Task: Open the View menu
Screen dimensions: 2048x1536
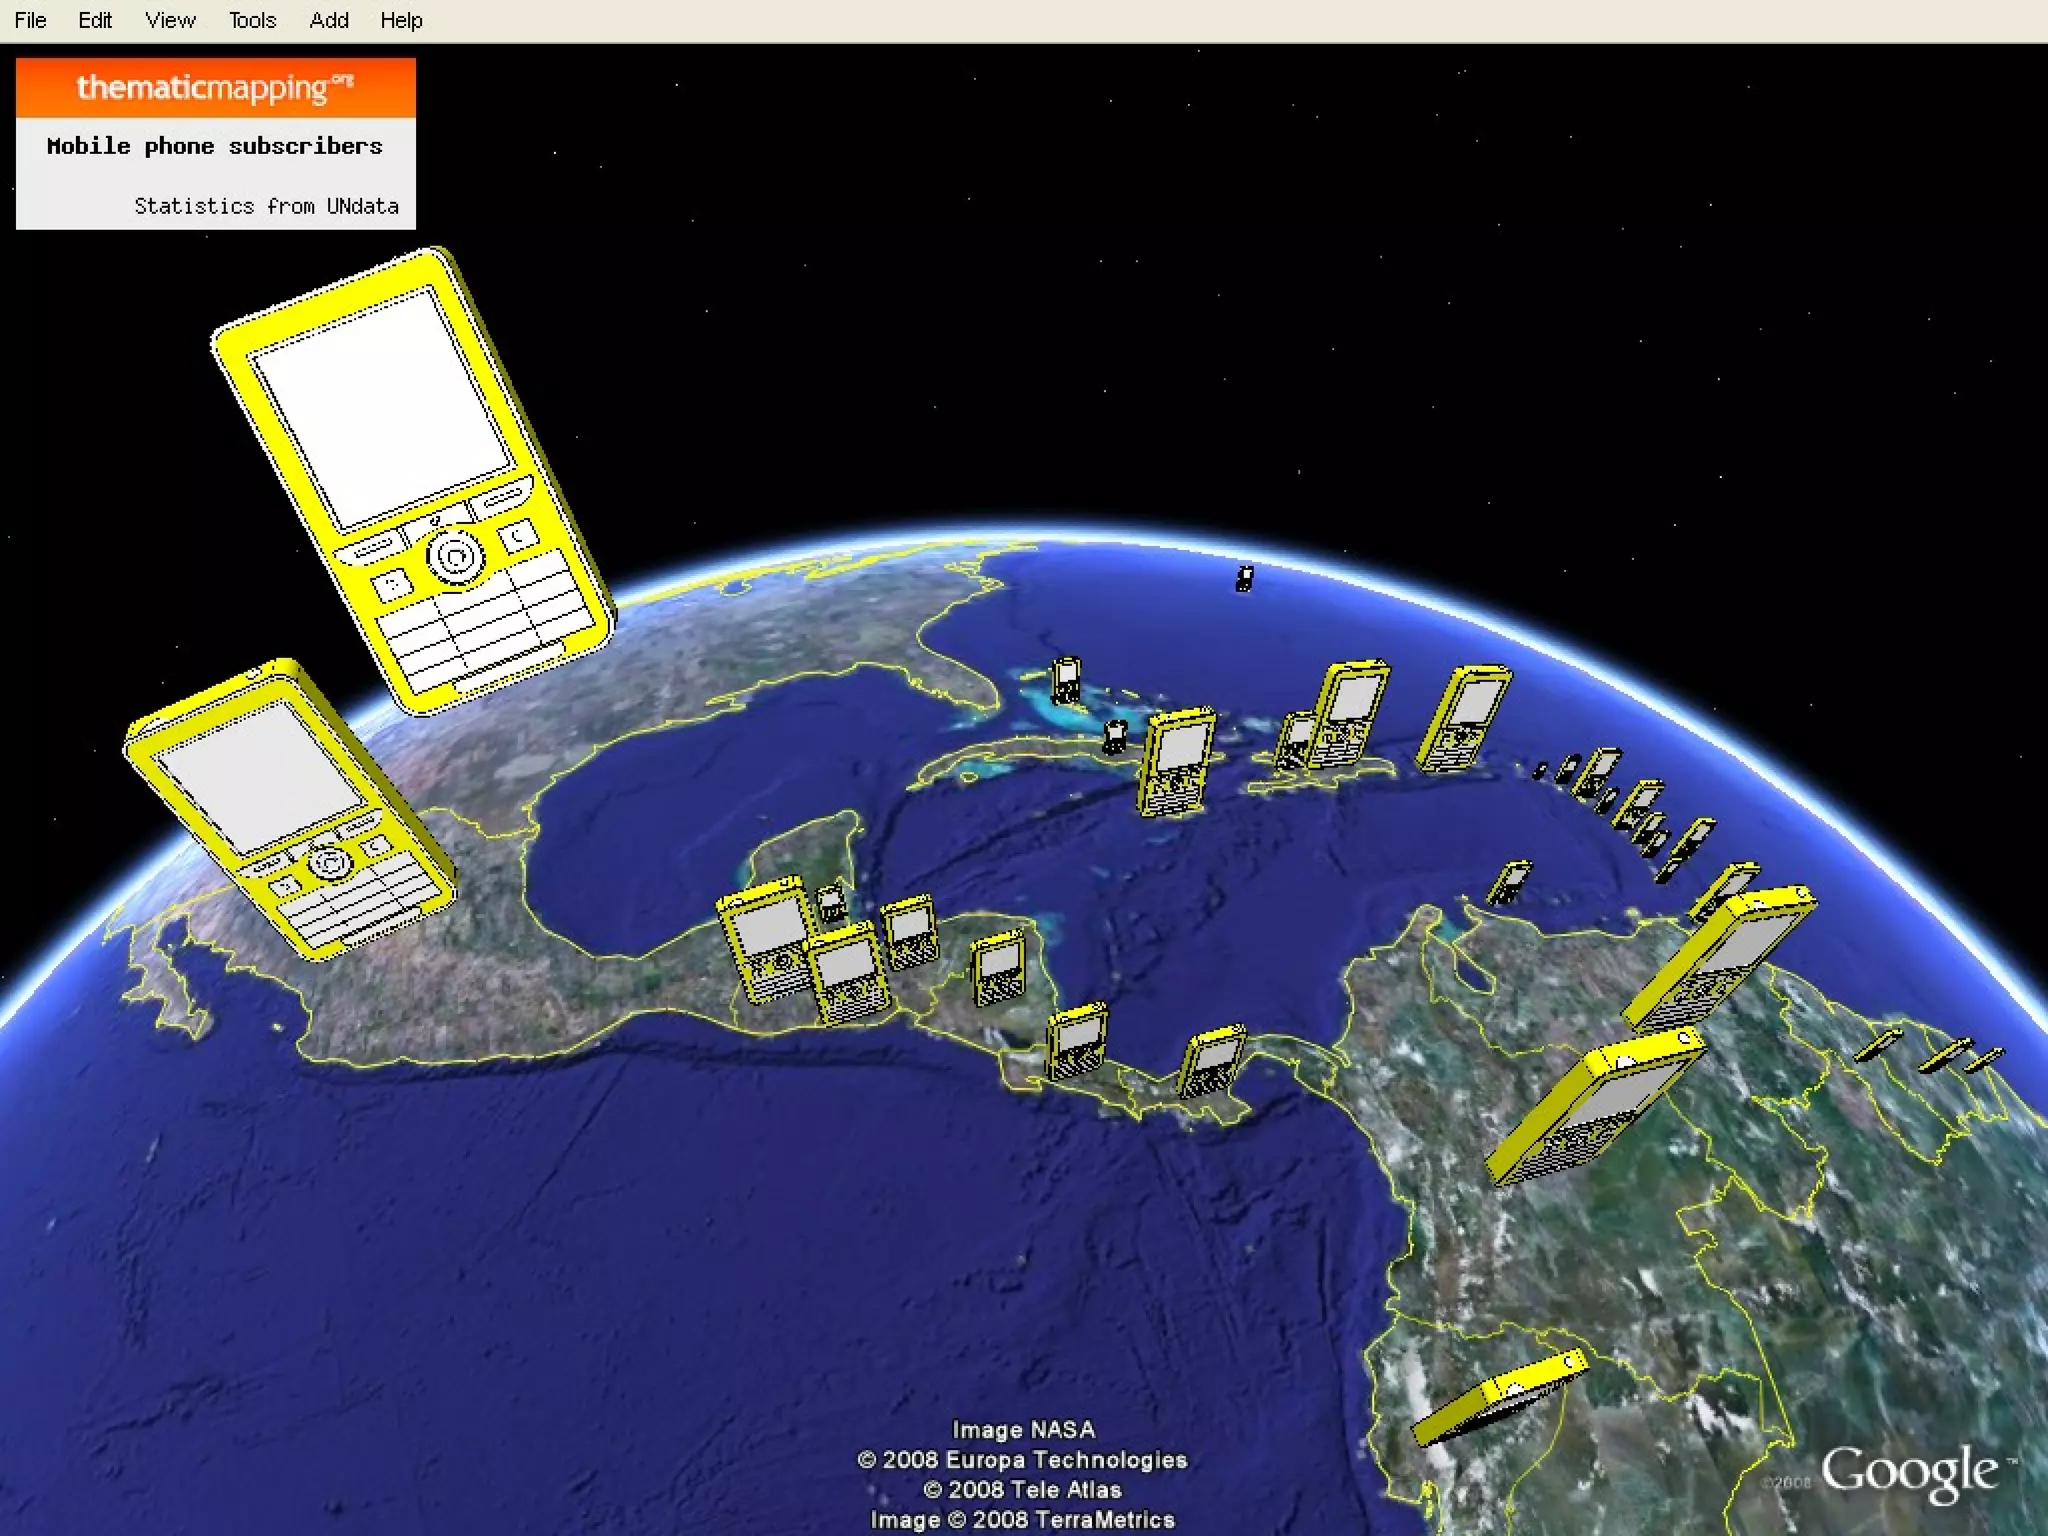Action: (170, 20)
